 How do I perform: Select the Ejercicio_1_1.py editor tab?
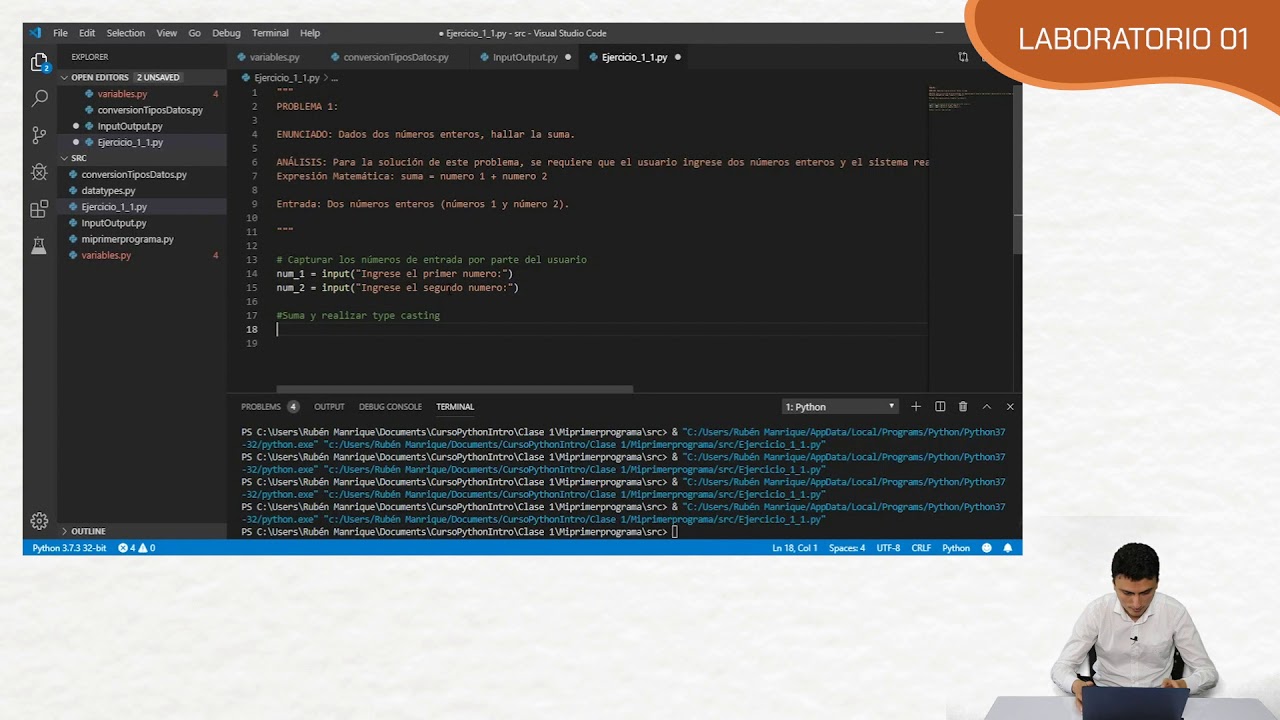pos(634,57)
